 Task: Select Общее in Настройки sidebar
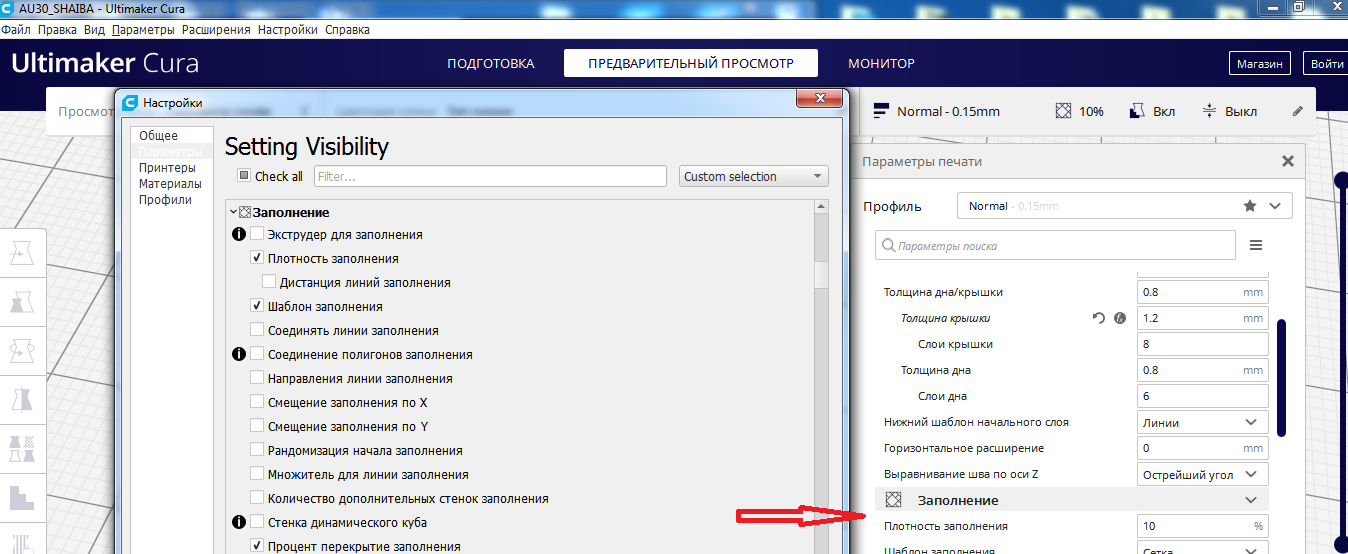(x=158, y=136)
